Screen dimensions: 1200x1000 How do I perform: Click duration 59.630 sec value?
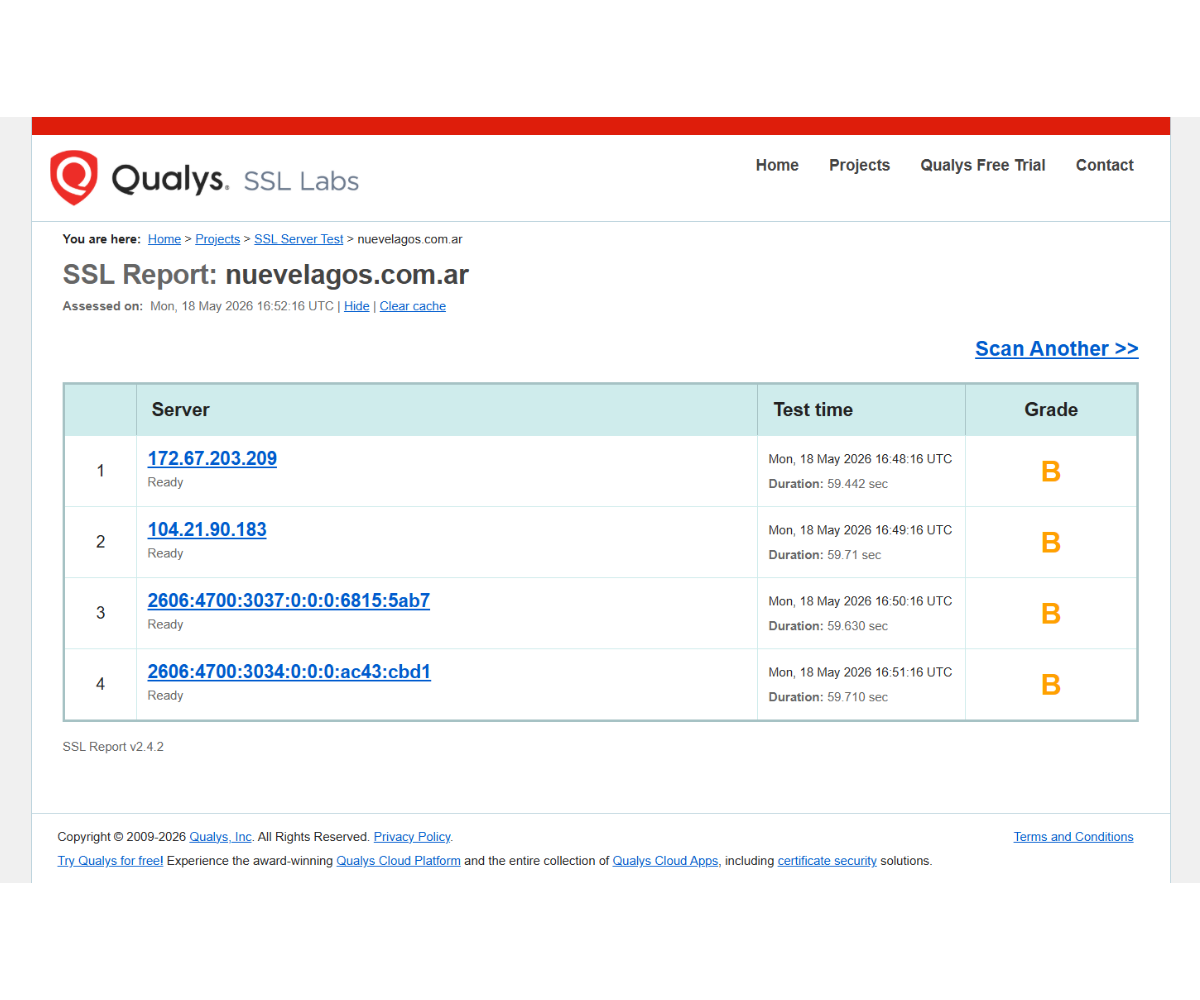coord(857,626)
